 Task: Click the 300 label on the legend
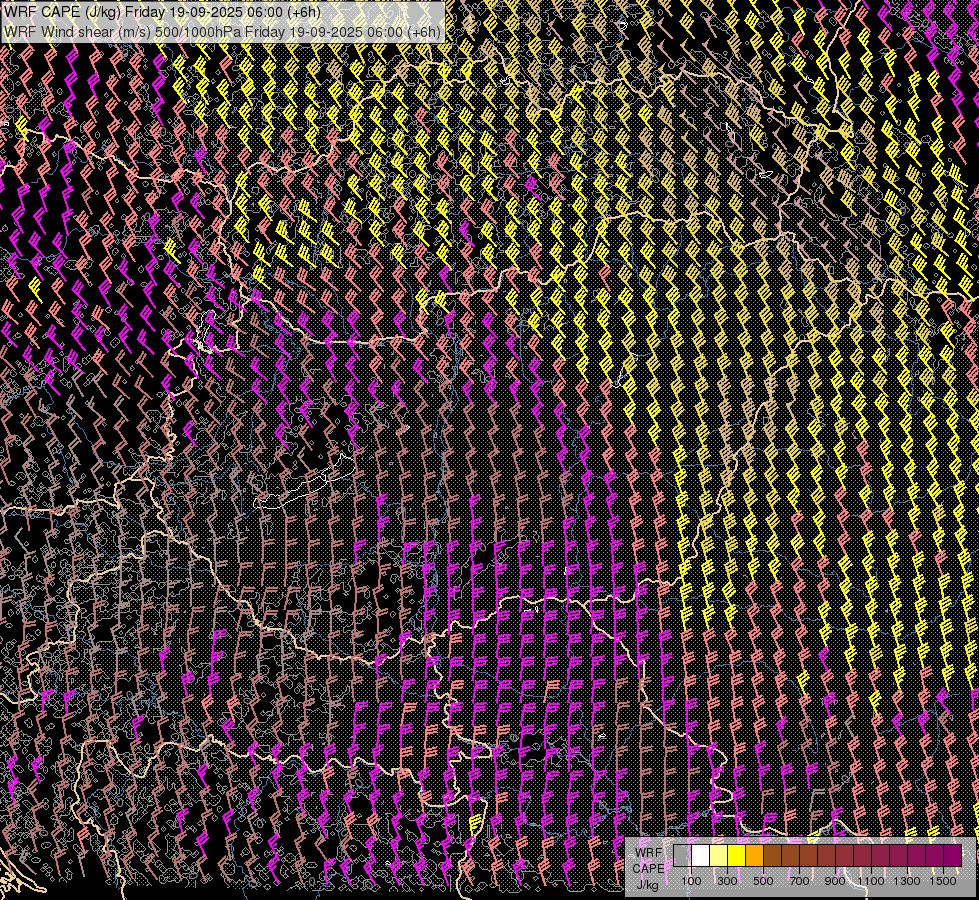click(727, 881)
